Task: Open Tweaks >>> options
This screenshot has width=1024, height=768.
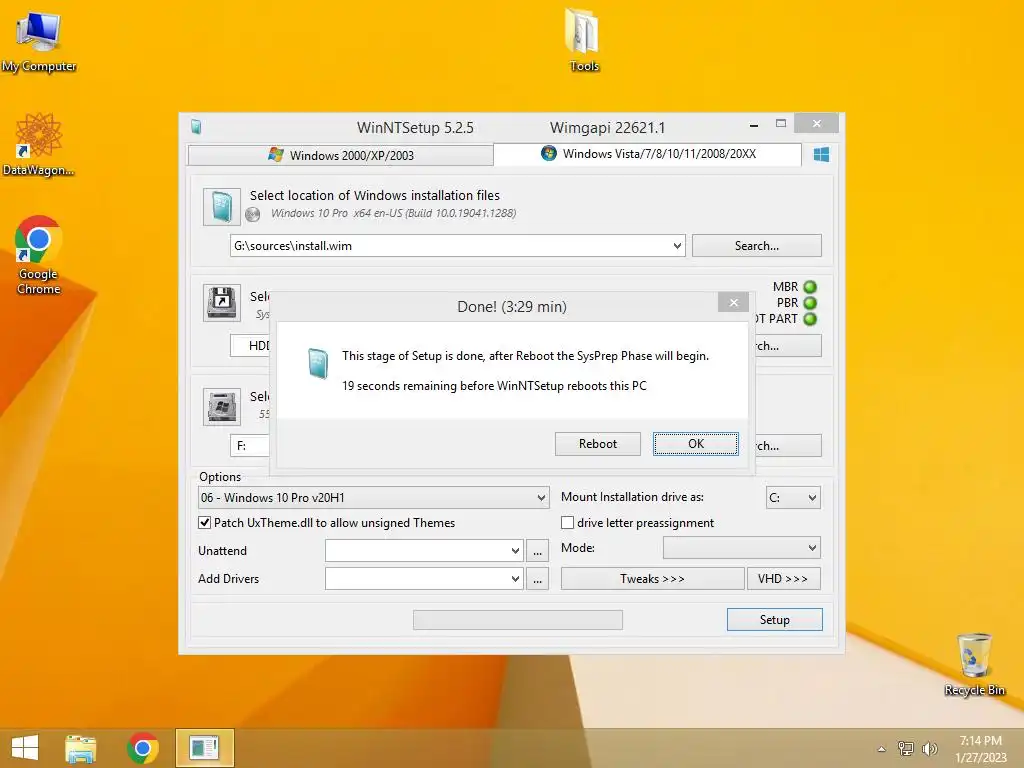Action: [x=652, y=579]
